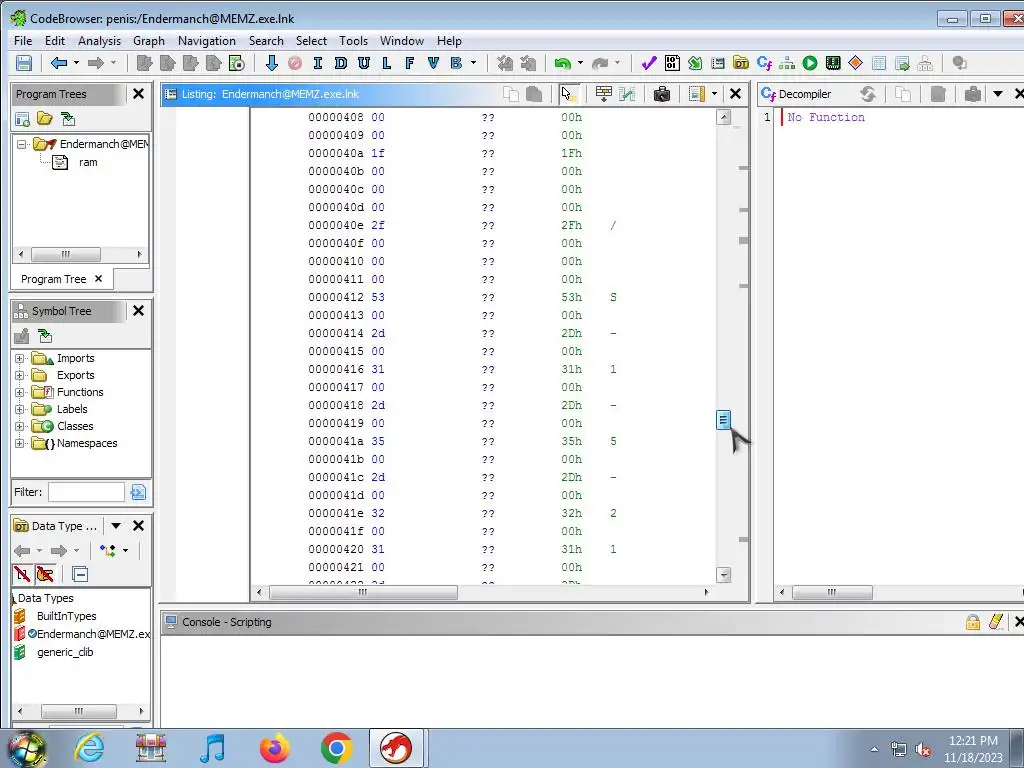Expand the Labels folder
Viewport: 1024px width, 768px height.
[20, 409]
